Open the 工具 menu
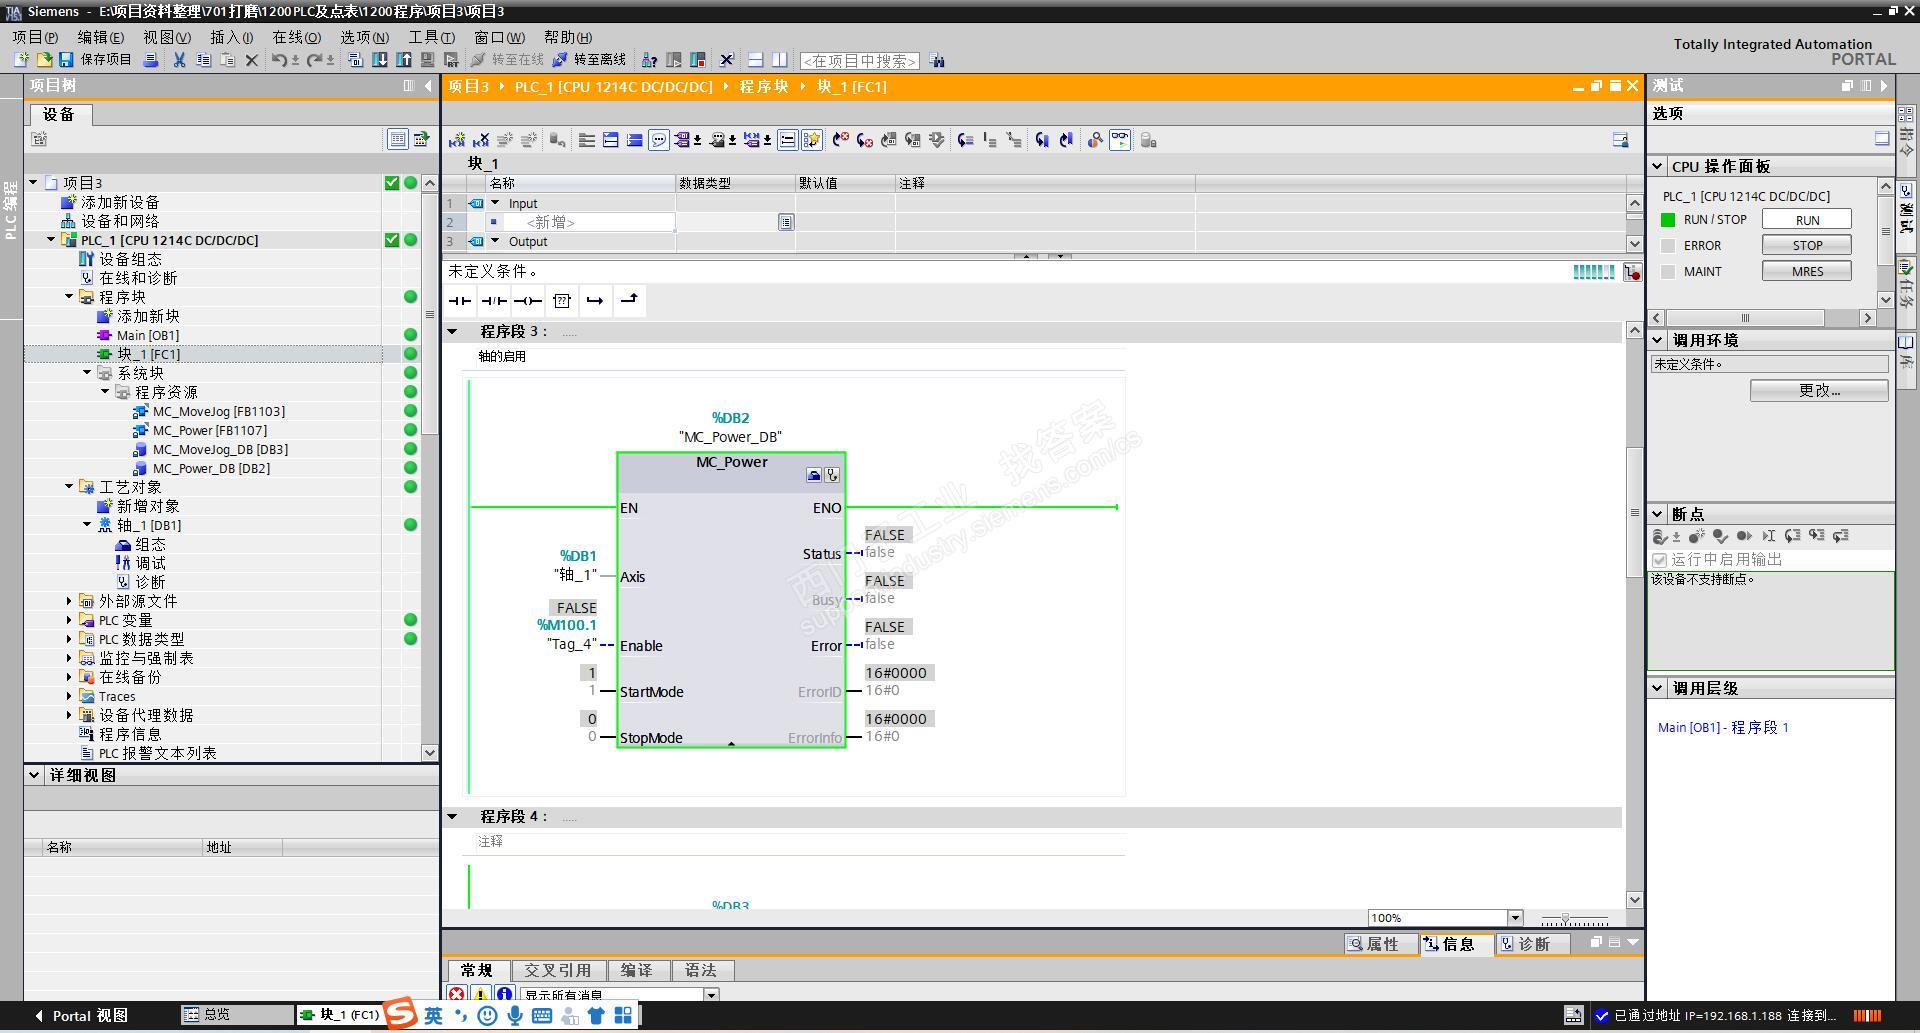The height and width of the screenshot is (1033, 1920). (x=432, y=37)
